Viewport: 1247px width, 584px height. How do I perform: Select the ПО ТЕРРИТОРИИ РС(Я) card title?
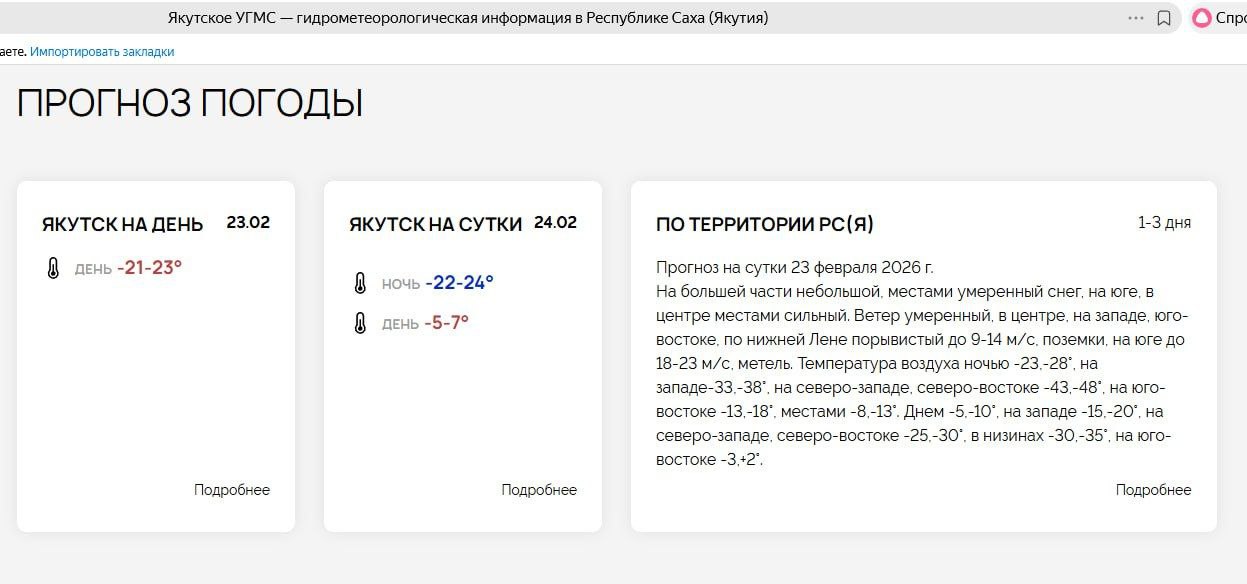point(764,225)
